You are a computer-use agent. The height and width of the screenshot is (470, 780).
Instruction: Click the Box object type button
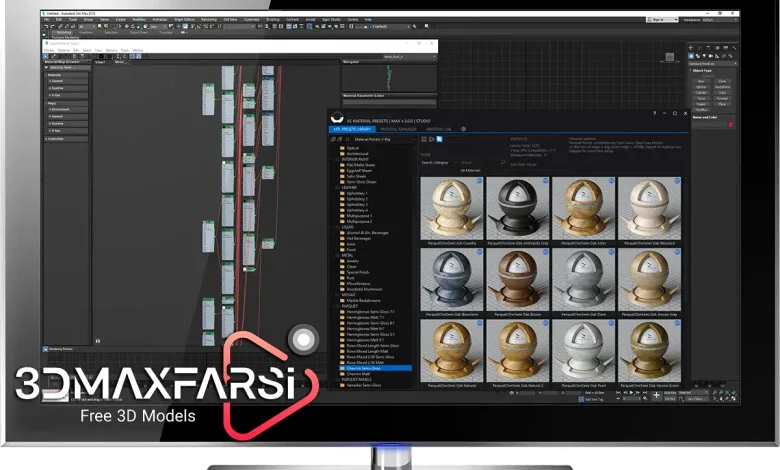(701, 81)
